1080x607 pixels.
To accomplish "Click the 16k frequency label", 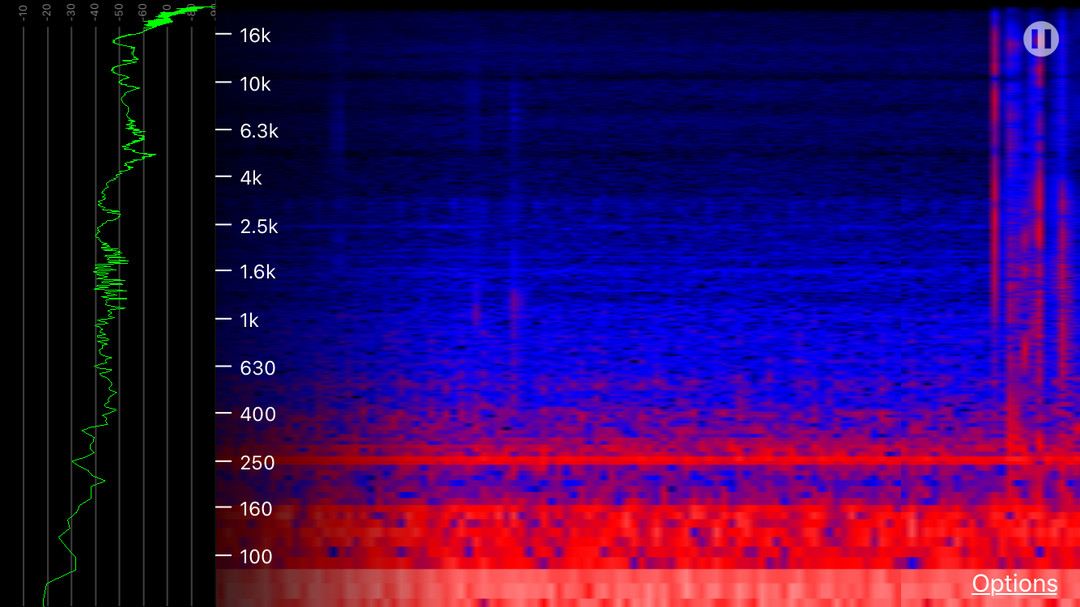I will coord(255,35).
